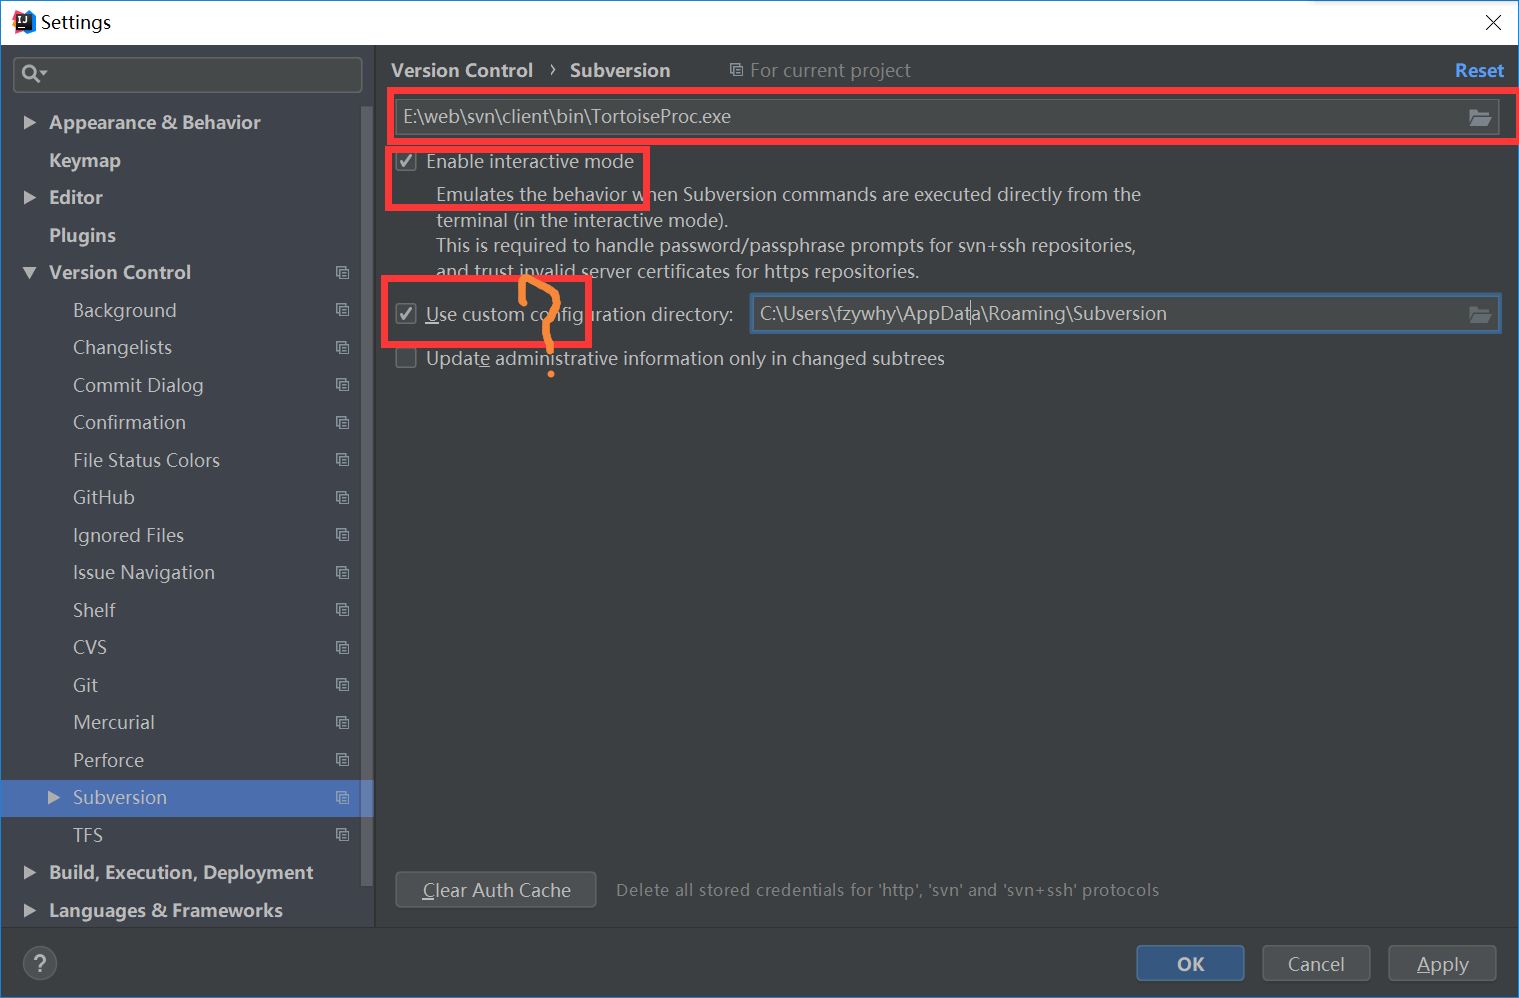Screen dimensions: 1519x998
Task: Close the Settings dialog window
Action: point(1493,22)
